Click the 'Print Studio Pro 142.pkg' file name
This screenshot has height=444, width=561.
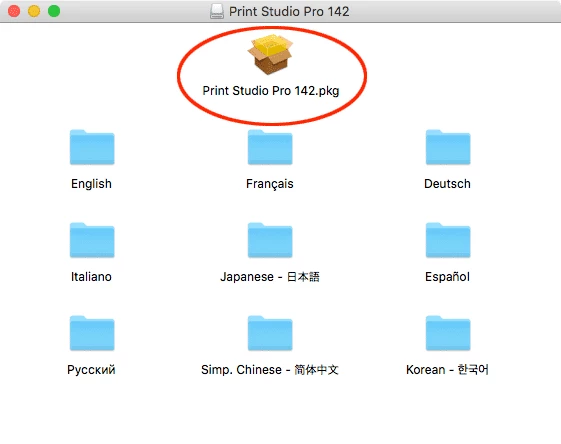pos(270,91)
